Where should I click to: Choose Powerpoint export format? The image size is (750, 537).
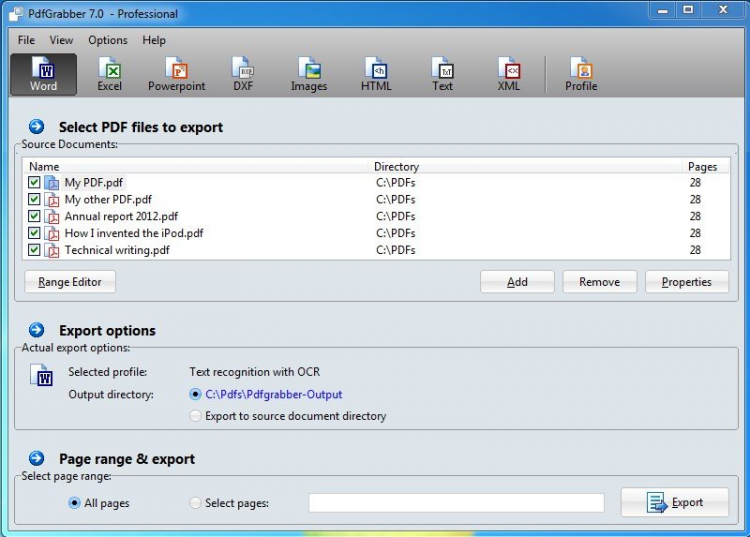(176, 75)
